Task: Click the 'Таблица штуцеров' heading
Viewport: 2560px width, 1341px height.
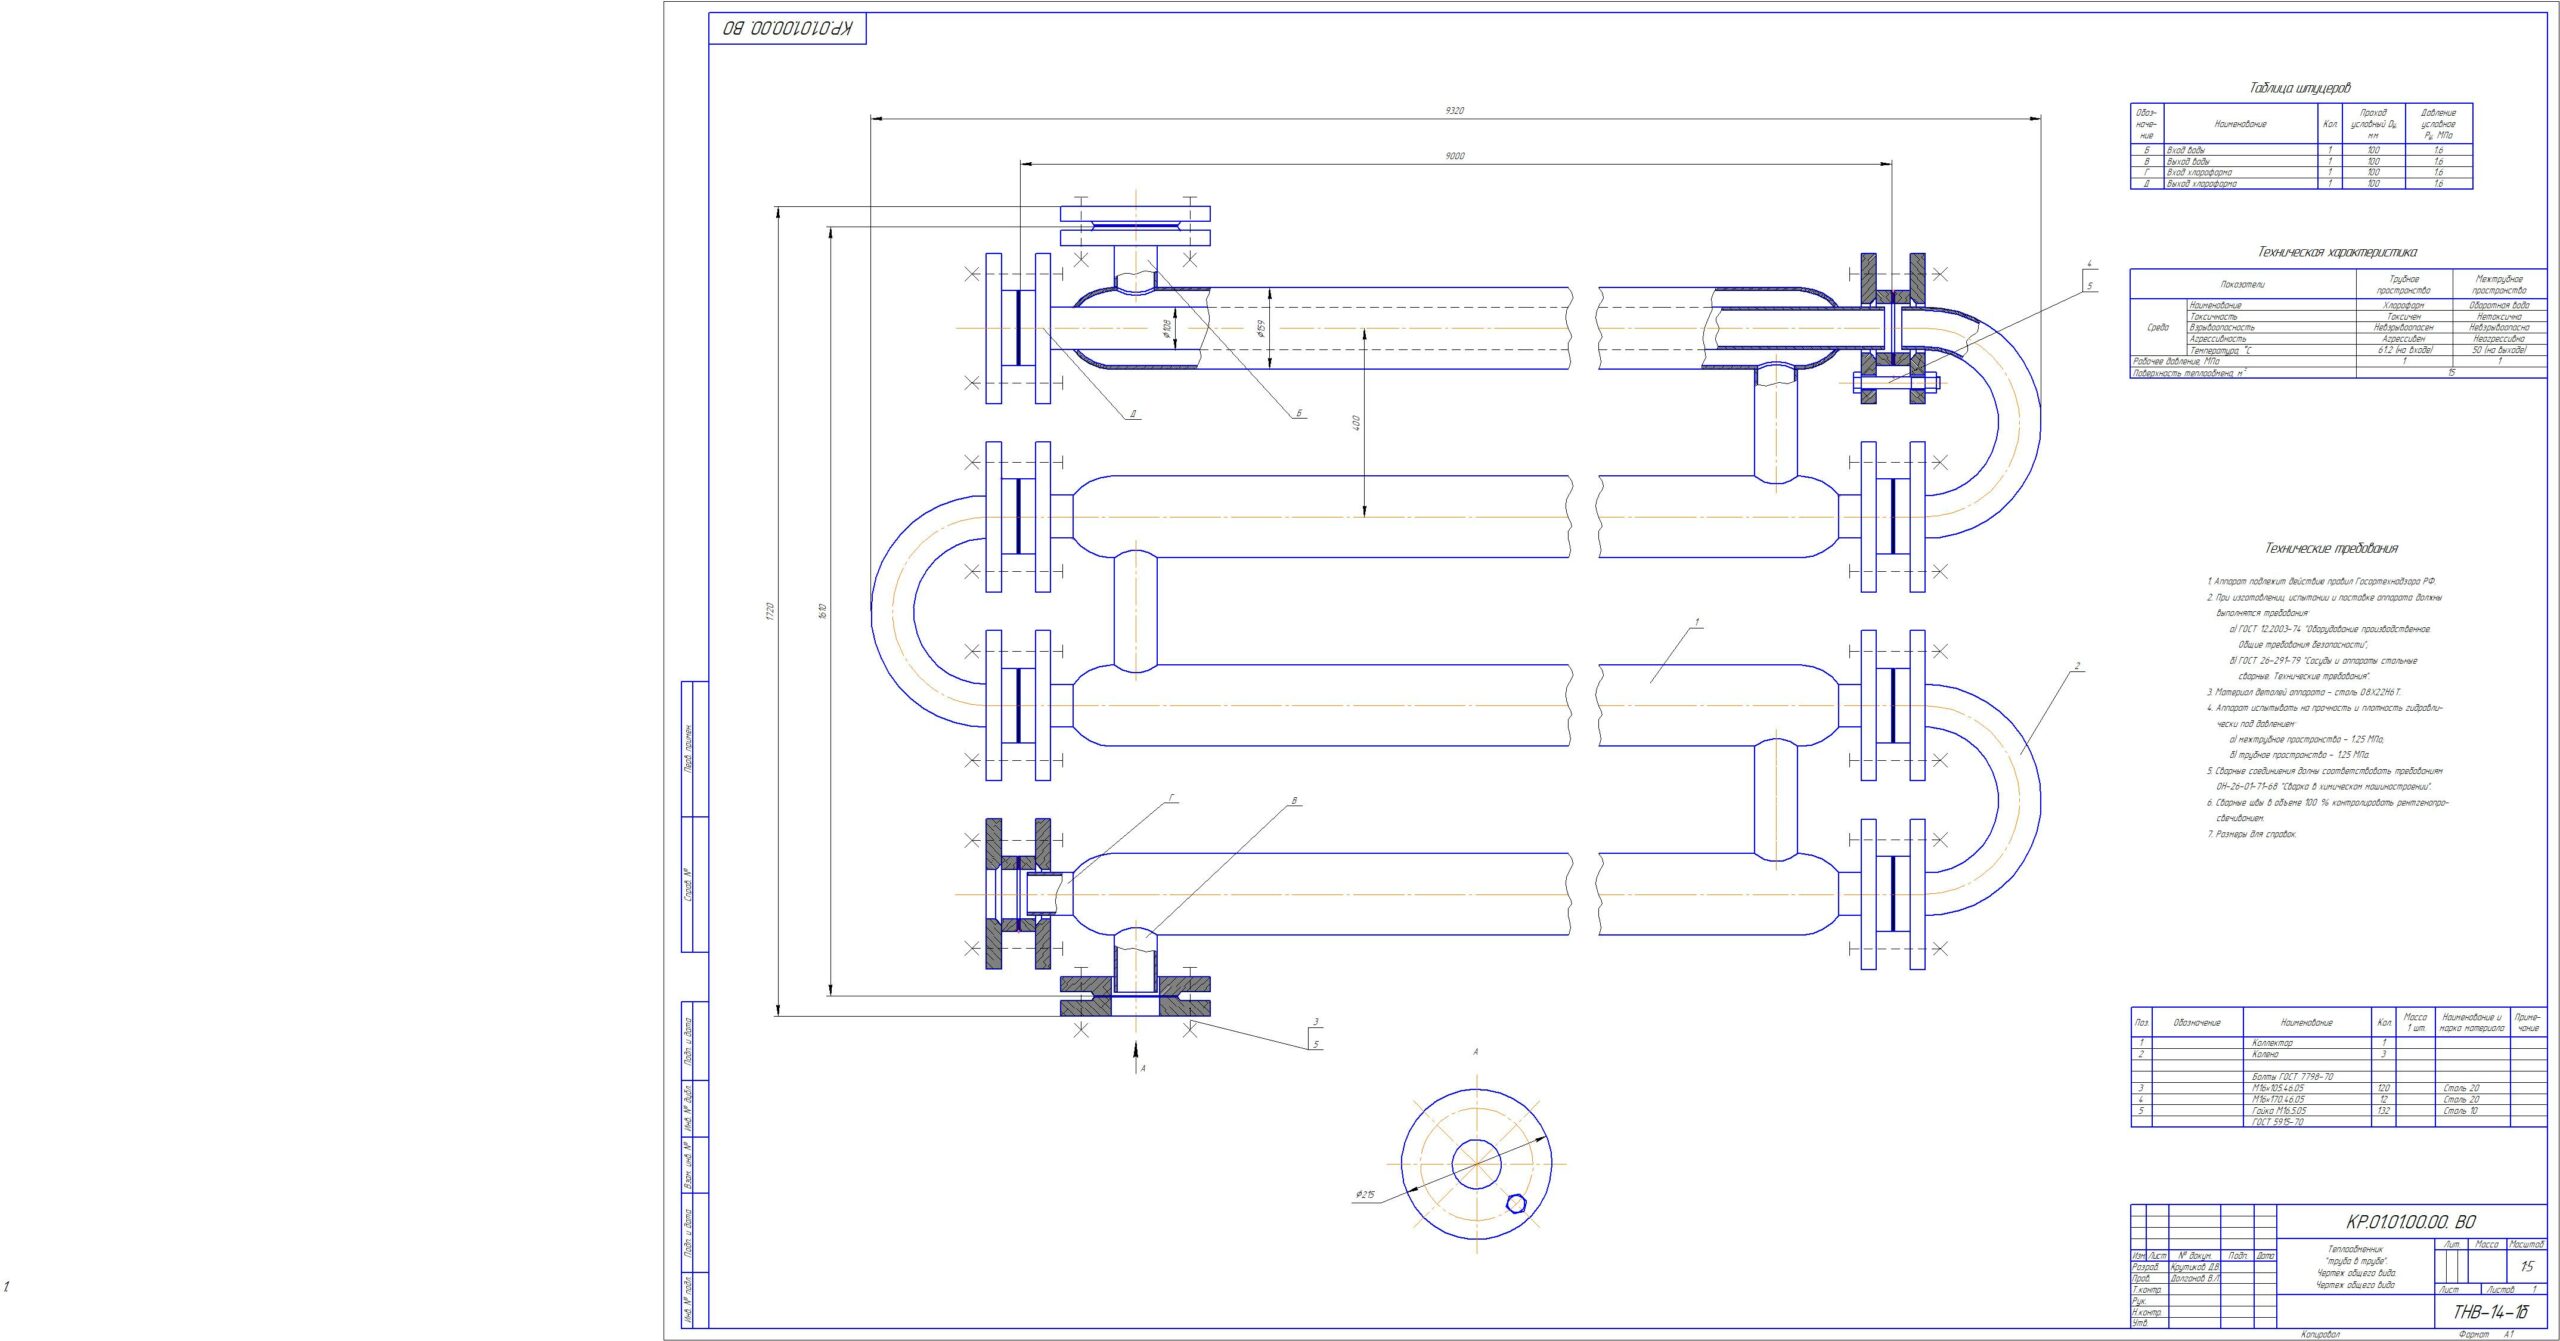Action: [2300, 88]
